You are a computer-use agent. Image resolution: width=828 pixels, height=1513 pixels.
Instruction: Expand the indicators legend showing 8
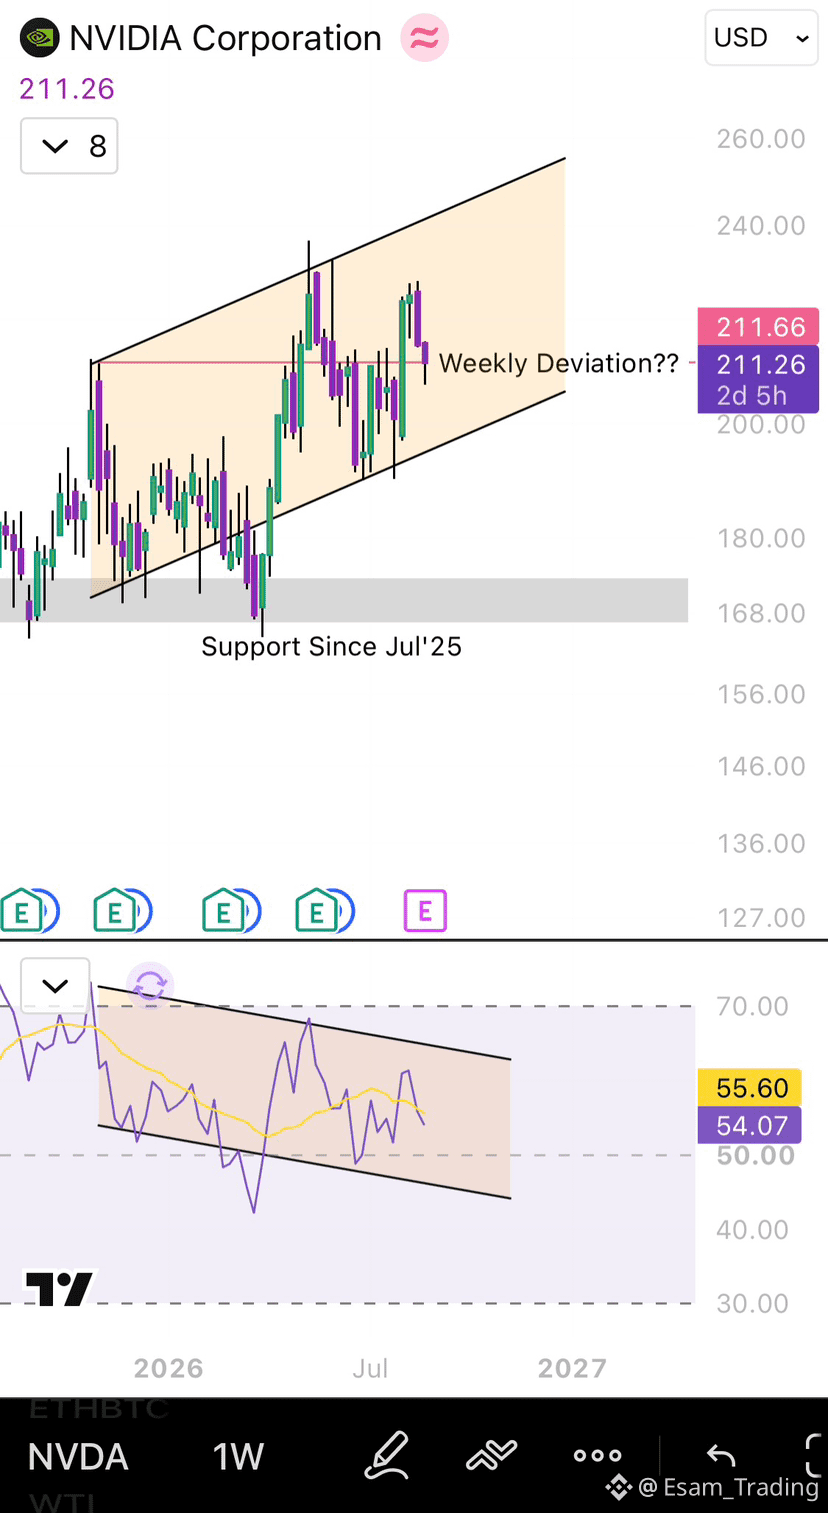pos(69,146)
